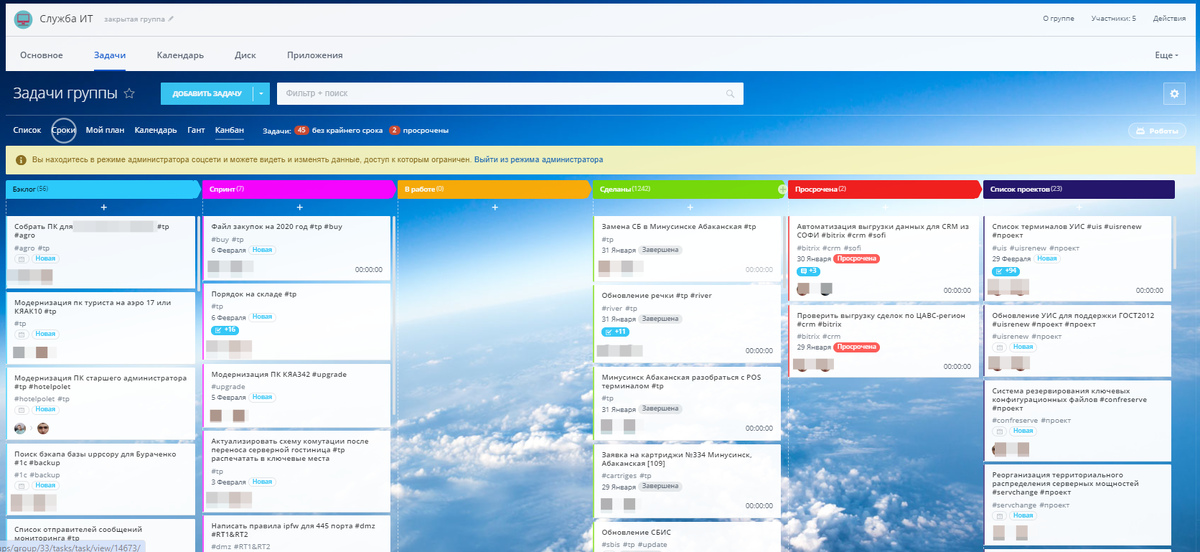Click the 45 tasks without deadline counter
The width and height of the screenshot is (1200, 552).
tap(301, 130)
